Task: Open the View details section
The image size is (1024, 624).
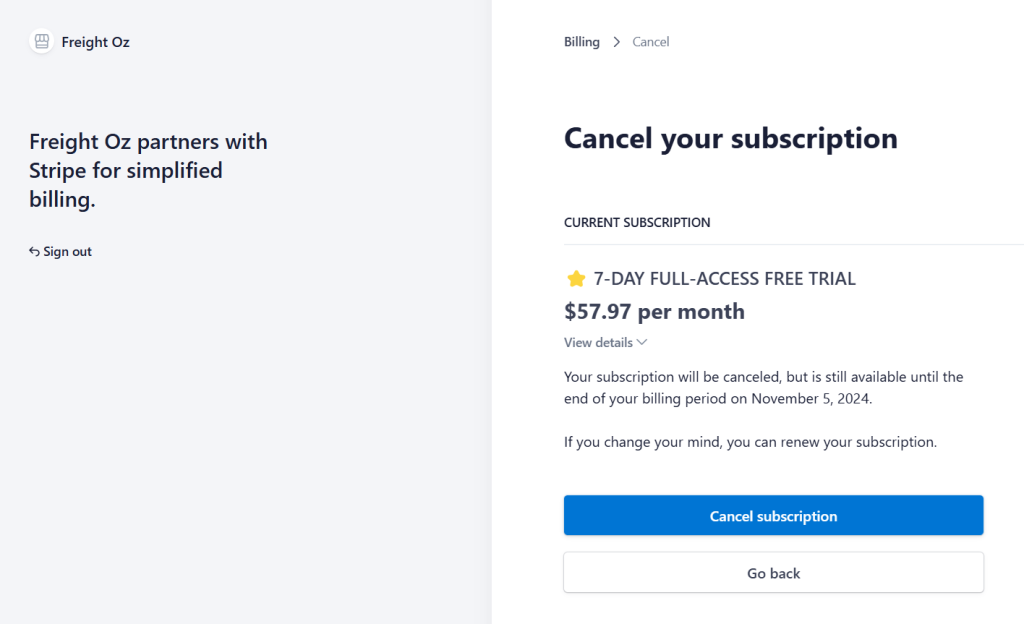Action: coord(599,342)
